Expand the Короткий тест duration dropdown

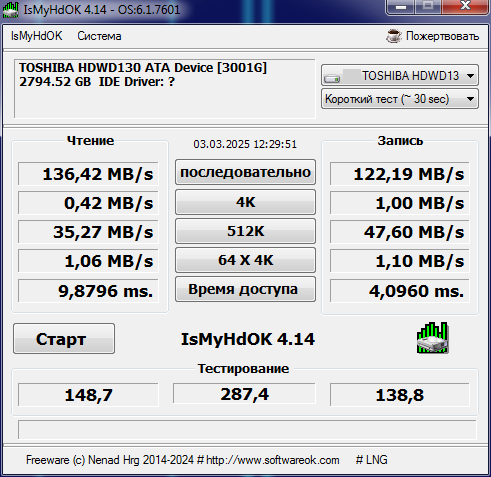(400, 99)
